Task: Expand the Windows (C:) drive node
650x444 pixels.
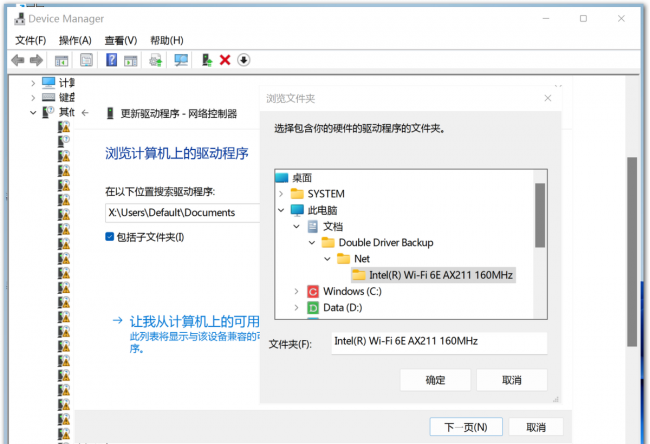Action: coord(296,291)
